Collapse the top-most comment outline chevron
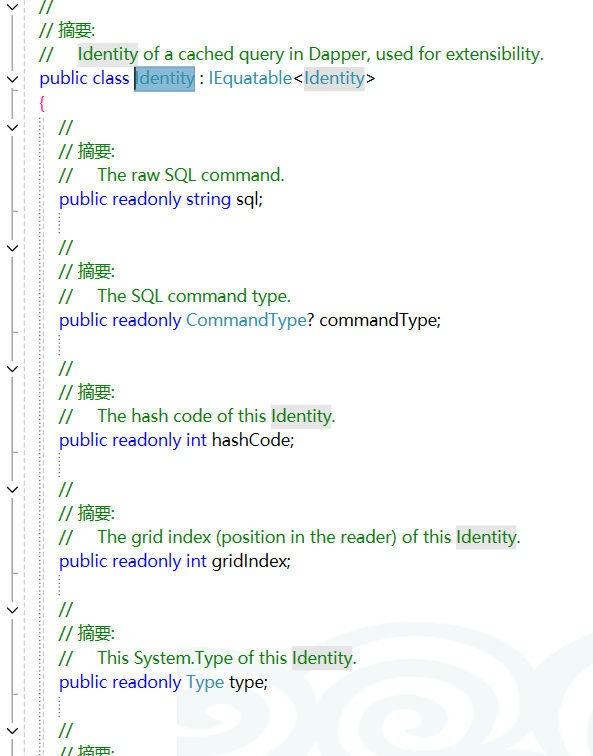Image resolution: width=593 pixels, height=756 pixels. (x=13, y=7)
